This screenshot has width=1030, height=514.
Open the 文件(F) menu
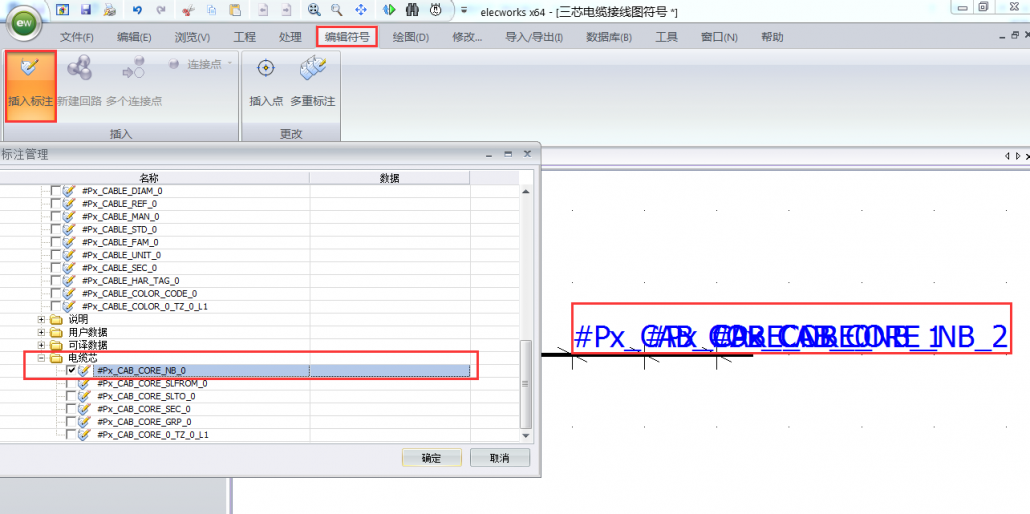pos(77,37)
